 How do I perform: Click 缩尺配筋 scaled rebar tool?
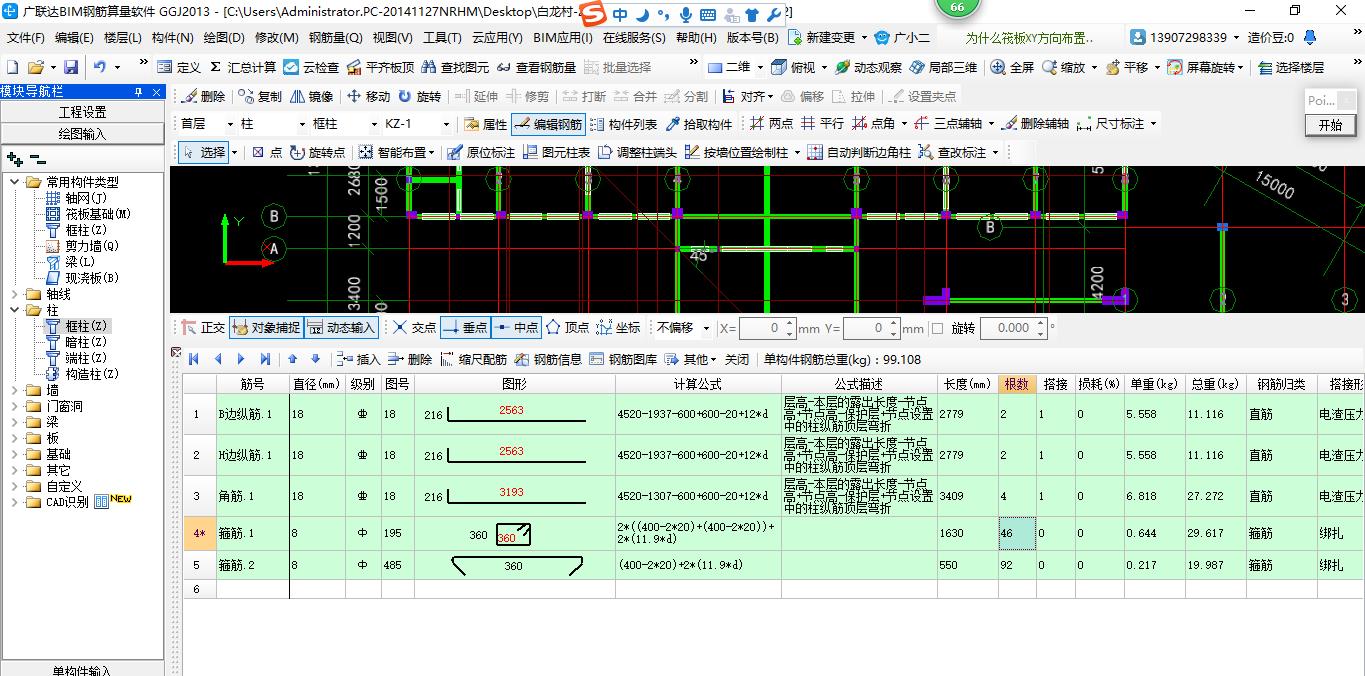click(x=473, y=359)
